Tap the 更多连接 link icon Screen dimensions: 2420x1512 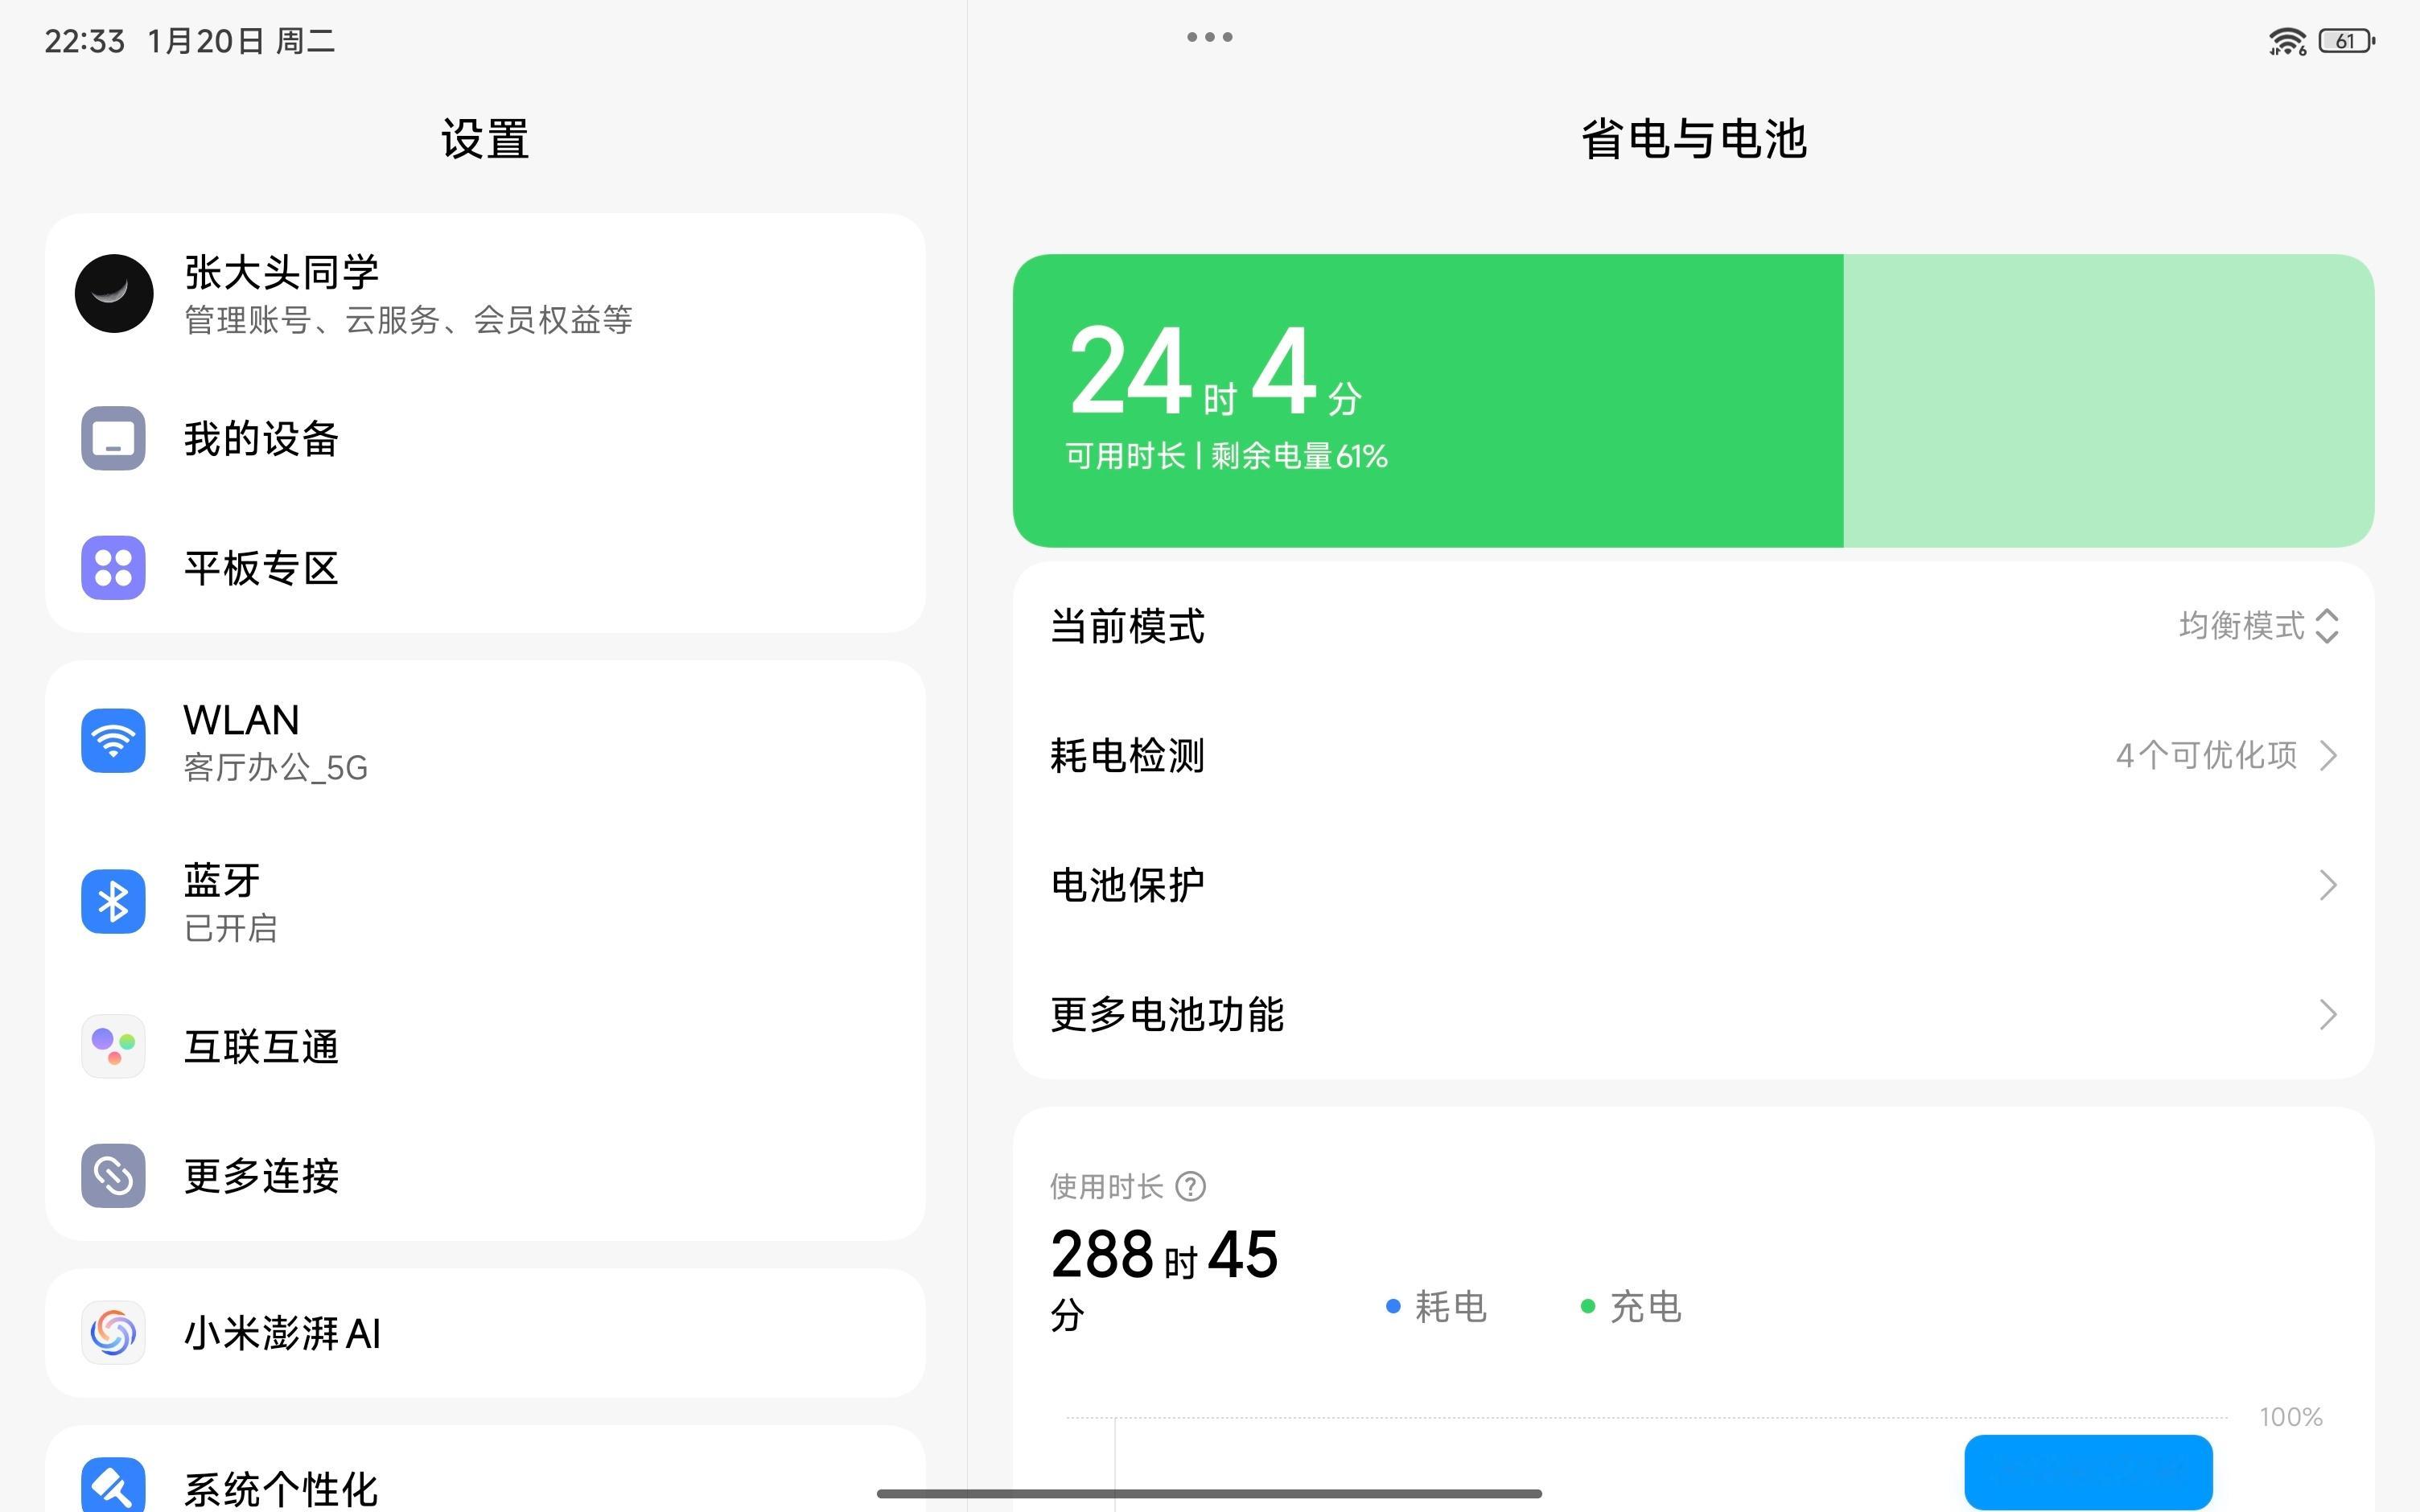coord(113,1175)
